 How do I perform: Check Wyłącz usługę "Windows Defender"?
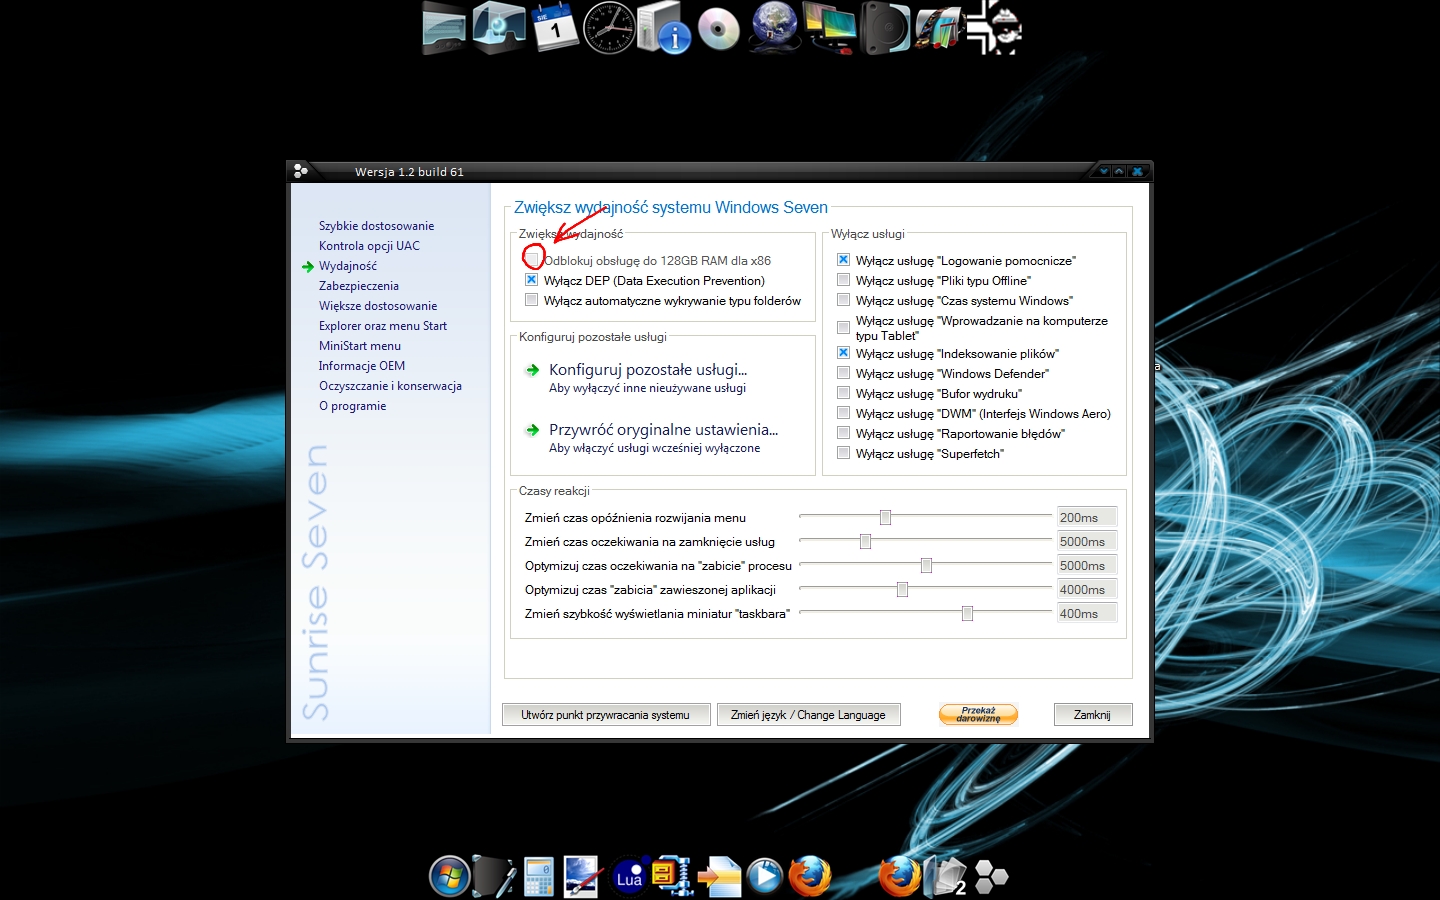point(844,373)
